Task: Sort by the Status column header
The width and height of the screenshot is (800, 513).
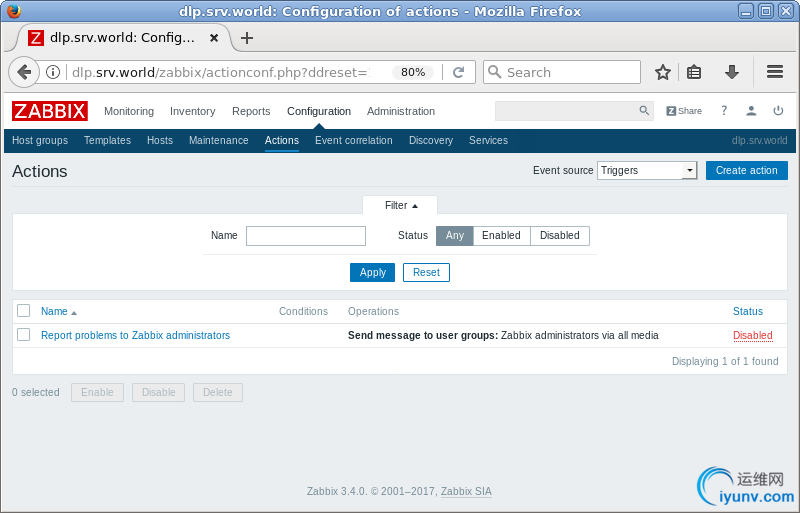Action: tap(747, 311)
